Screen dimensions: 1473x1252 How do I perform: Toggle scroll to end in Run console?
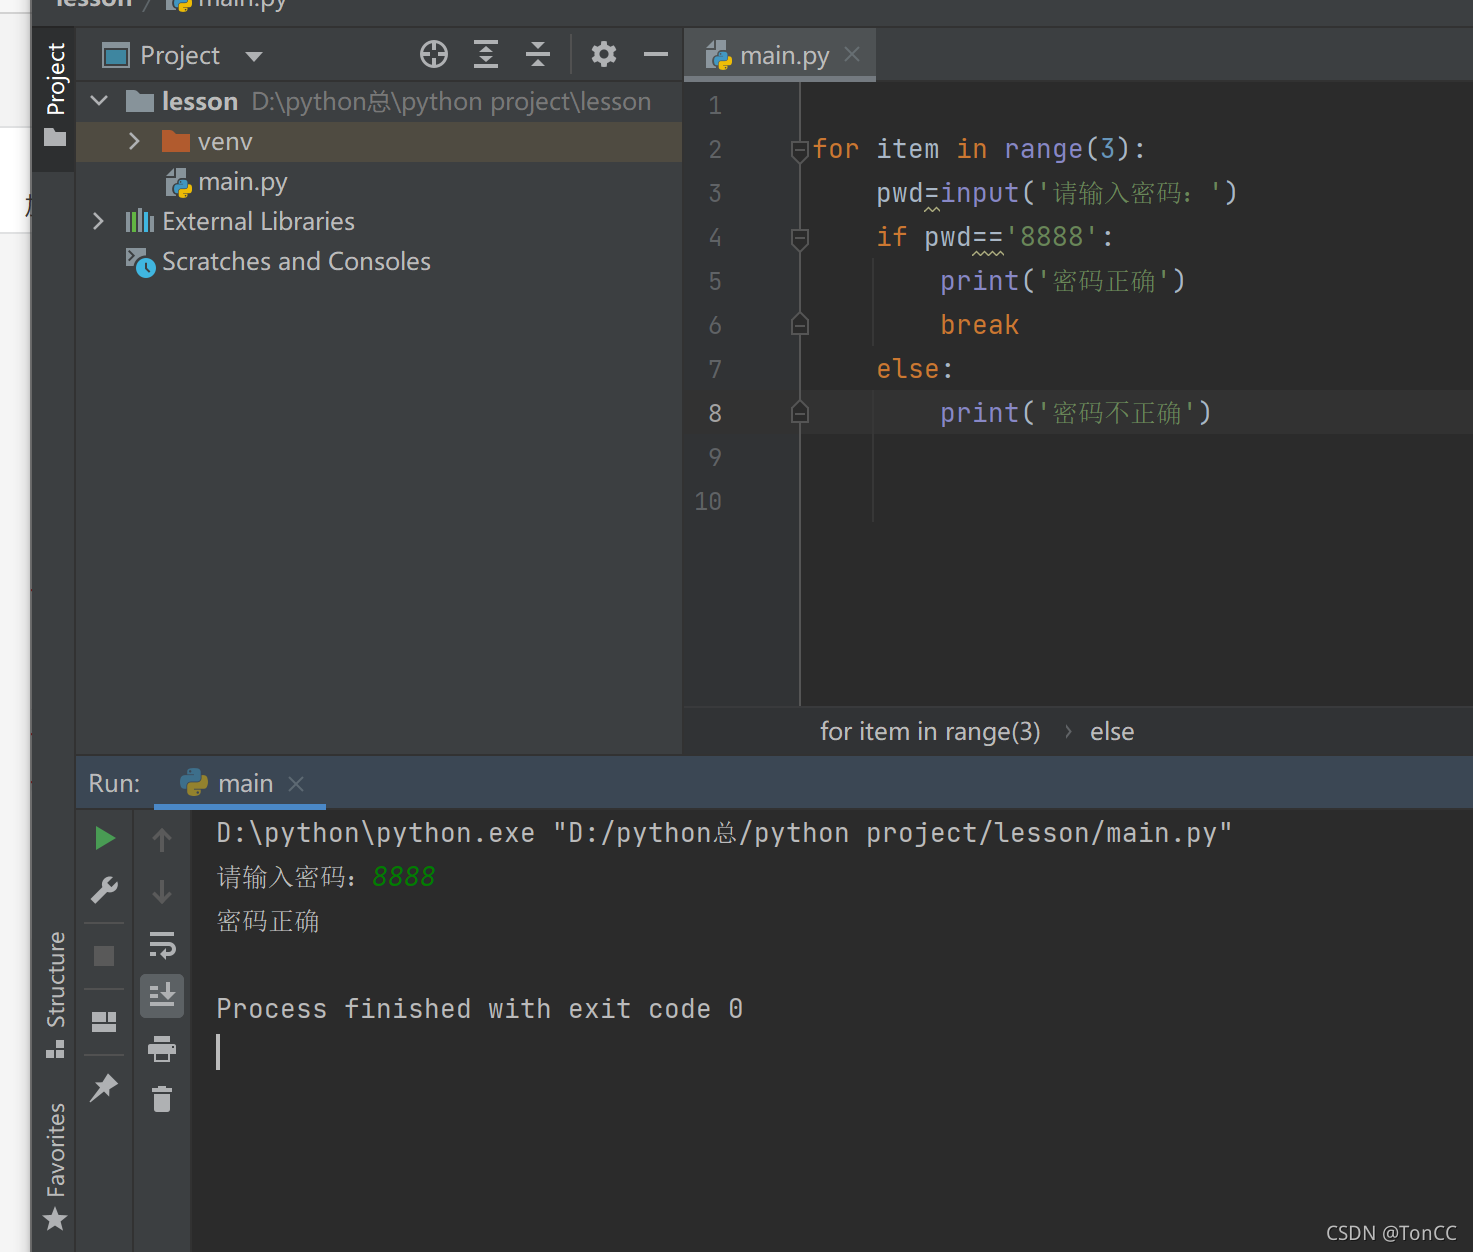click(x=162, y=995)
